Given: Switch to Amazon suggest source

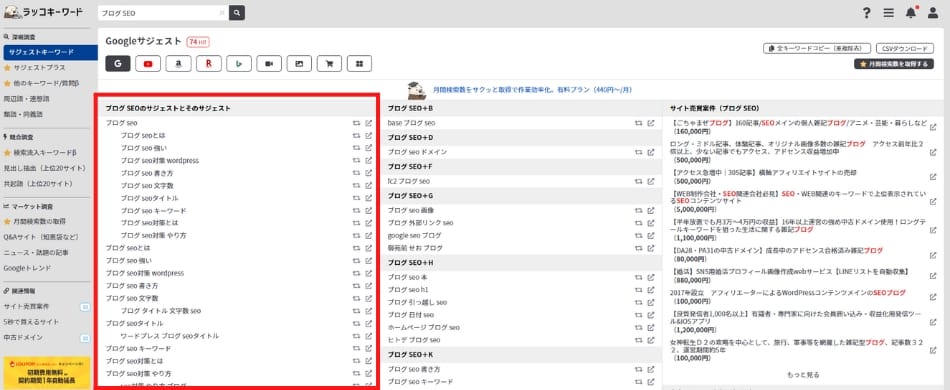Looking at the screenshot, I should click(x=178, y=64).
